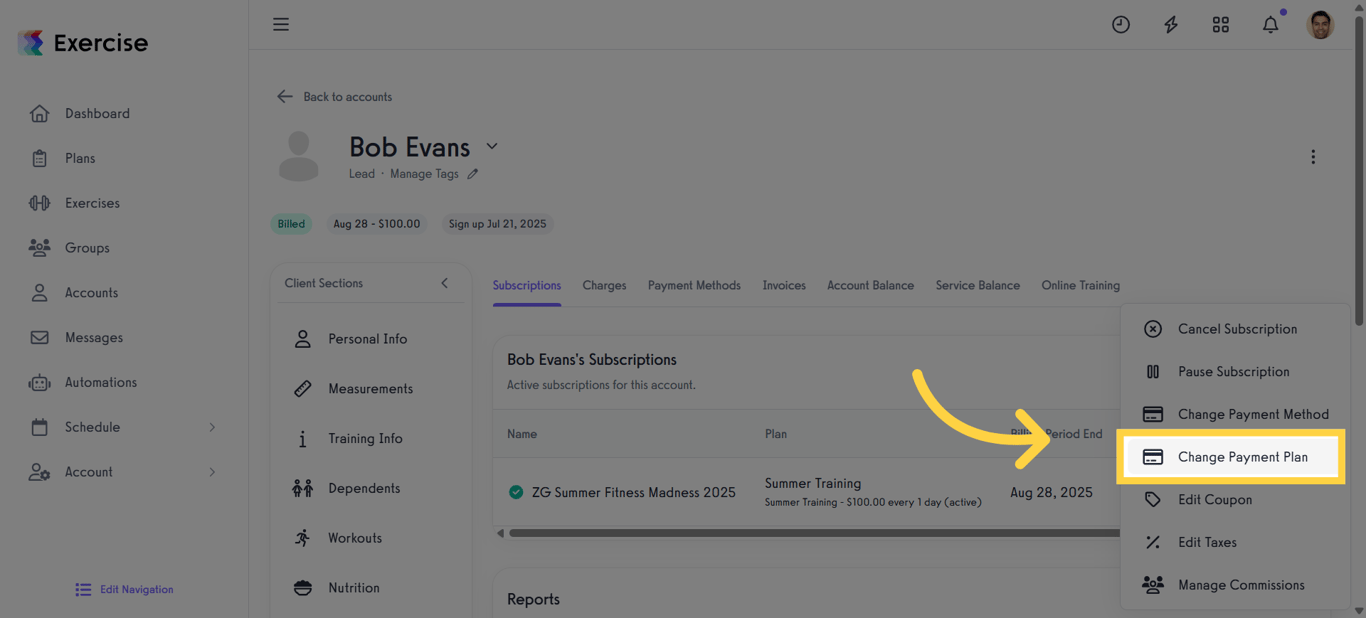Viewport: 1366px width, 618px height.
Task: Open Exercises in sidebar
Action: point(92,203)
